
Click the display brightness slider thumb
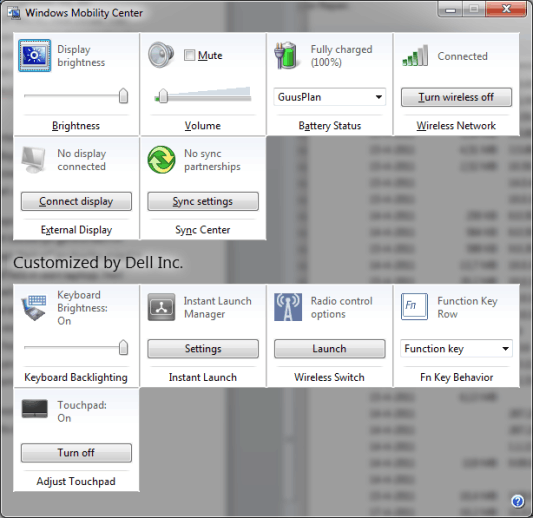coord(123,96)
